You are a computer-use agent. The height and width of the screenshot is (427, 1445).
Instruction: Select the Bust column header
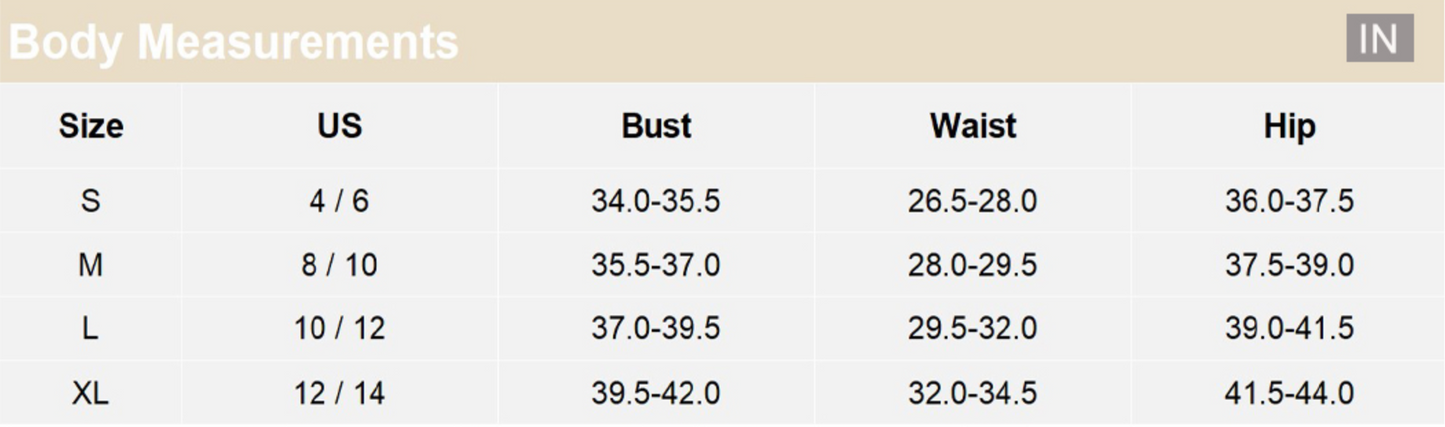656,126
